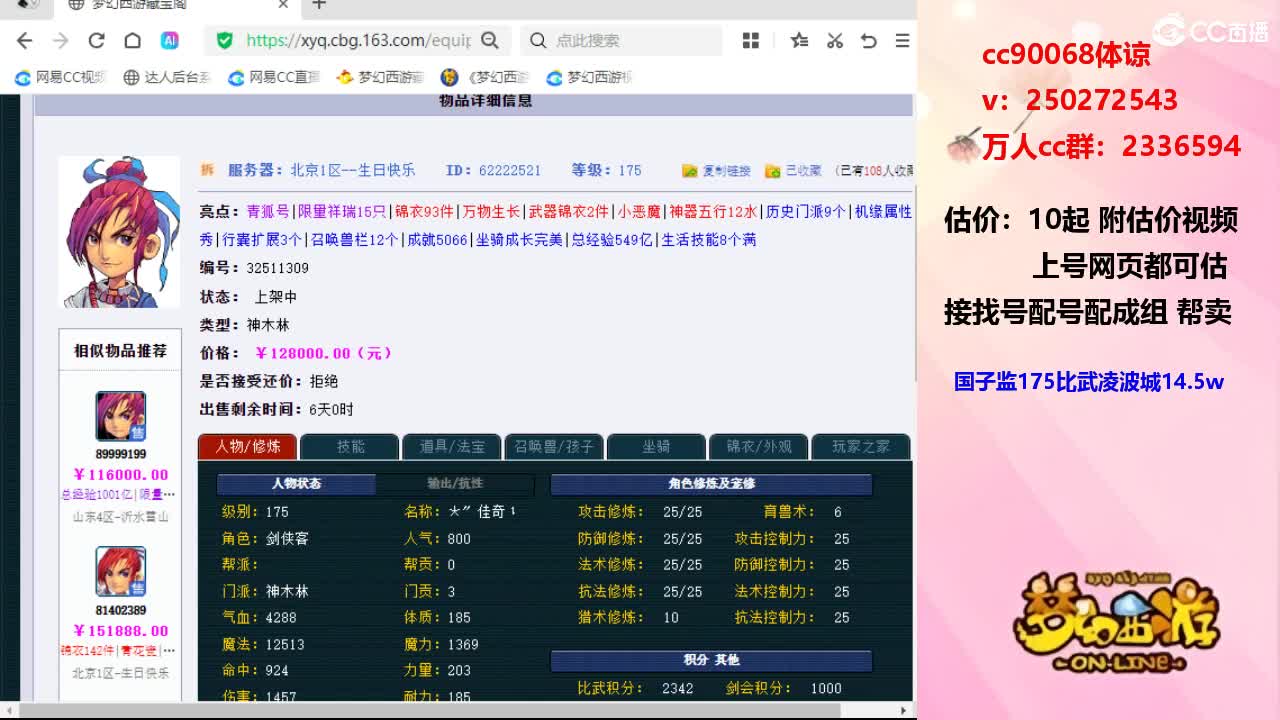Viewport: 1280px width, 720px height.
Task: Switch to the 技能 tab
Action: tap(350, 446)
